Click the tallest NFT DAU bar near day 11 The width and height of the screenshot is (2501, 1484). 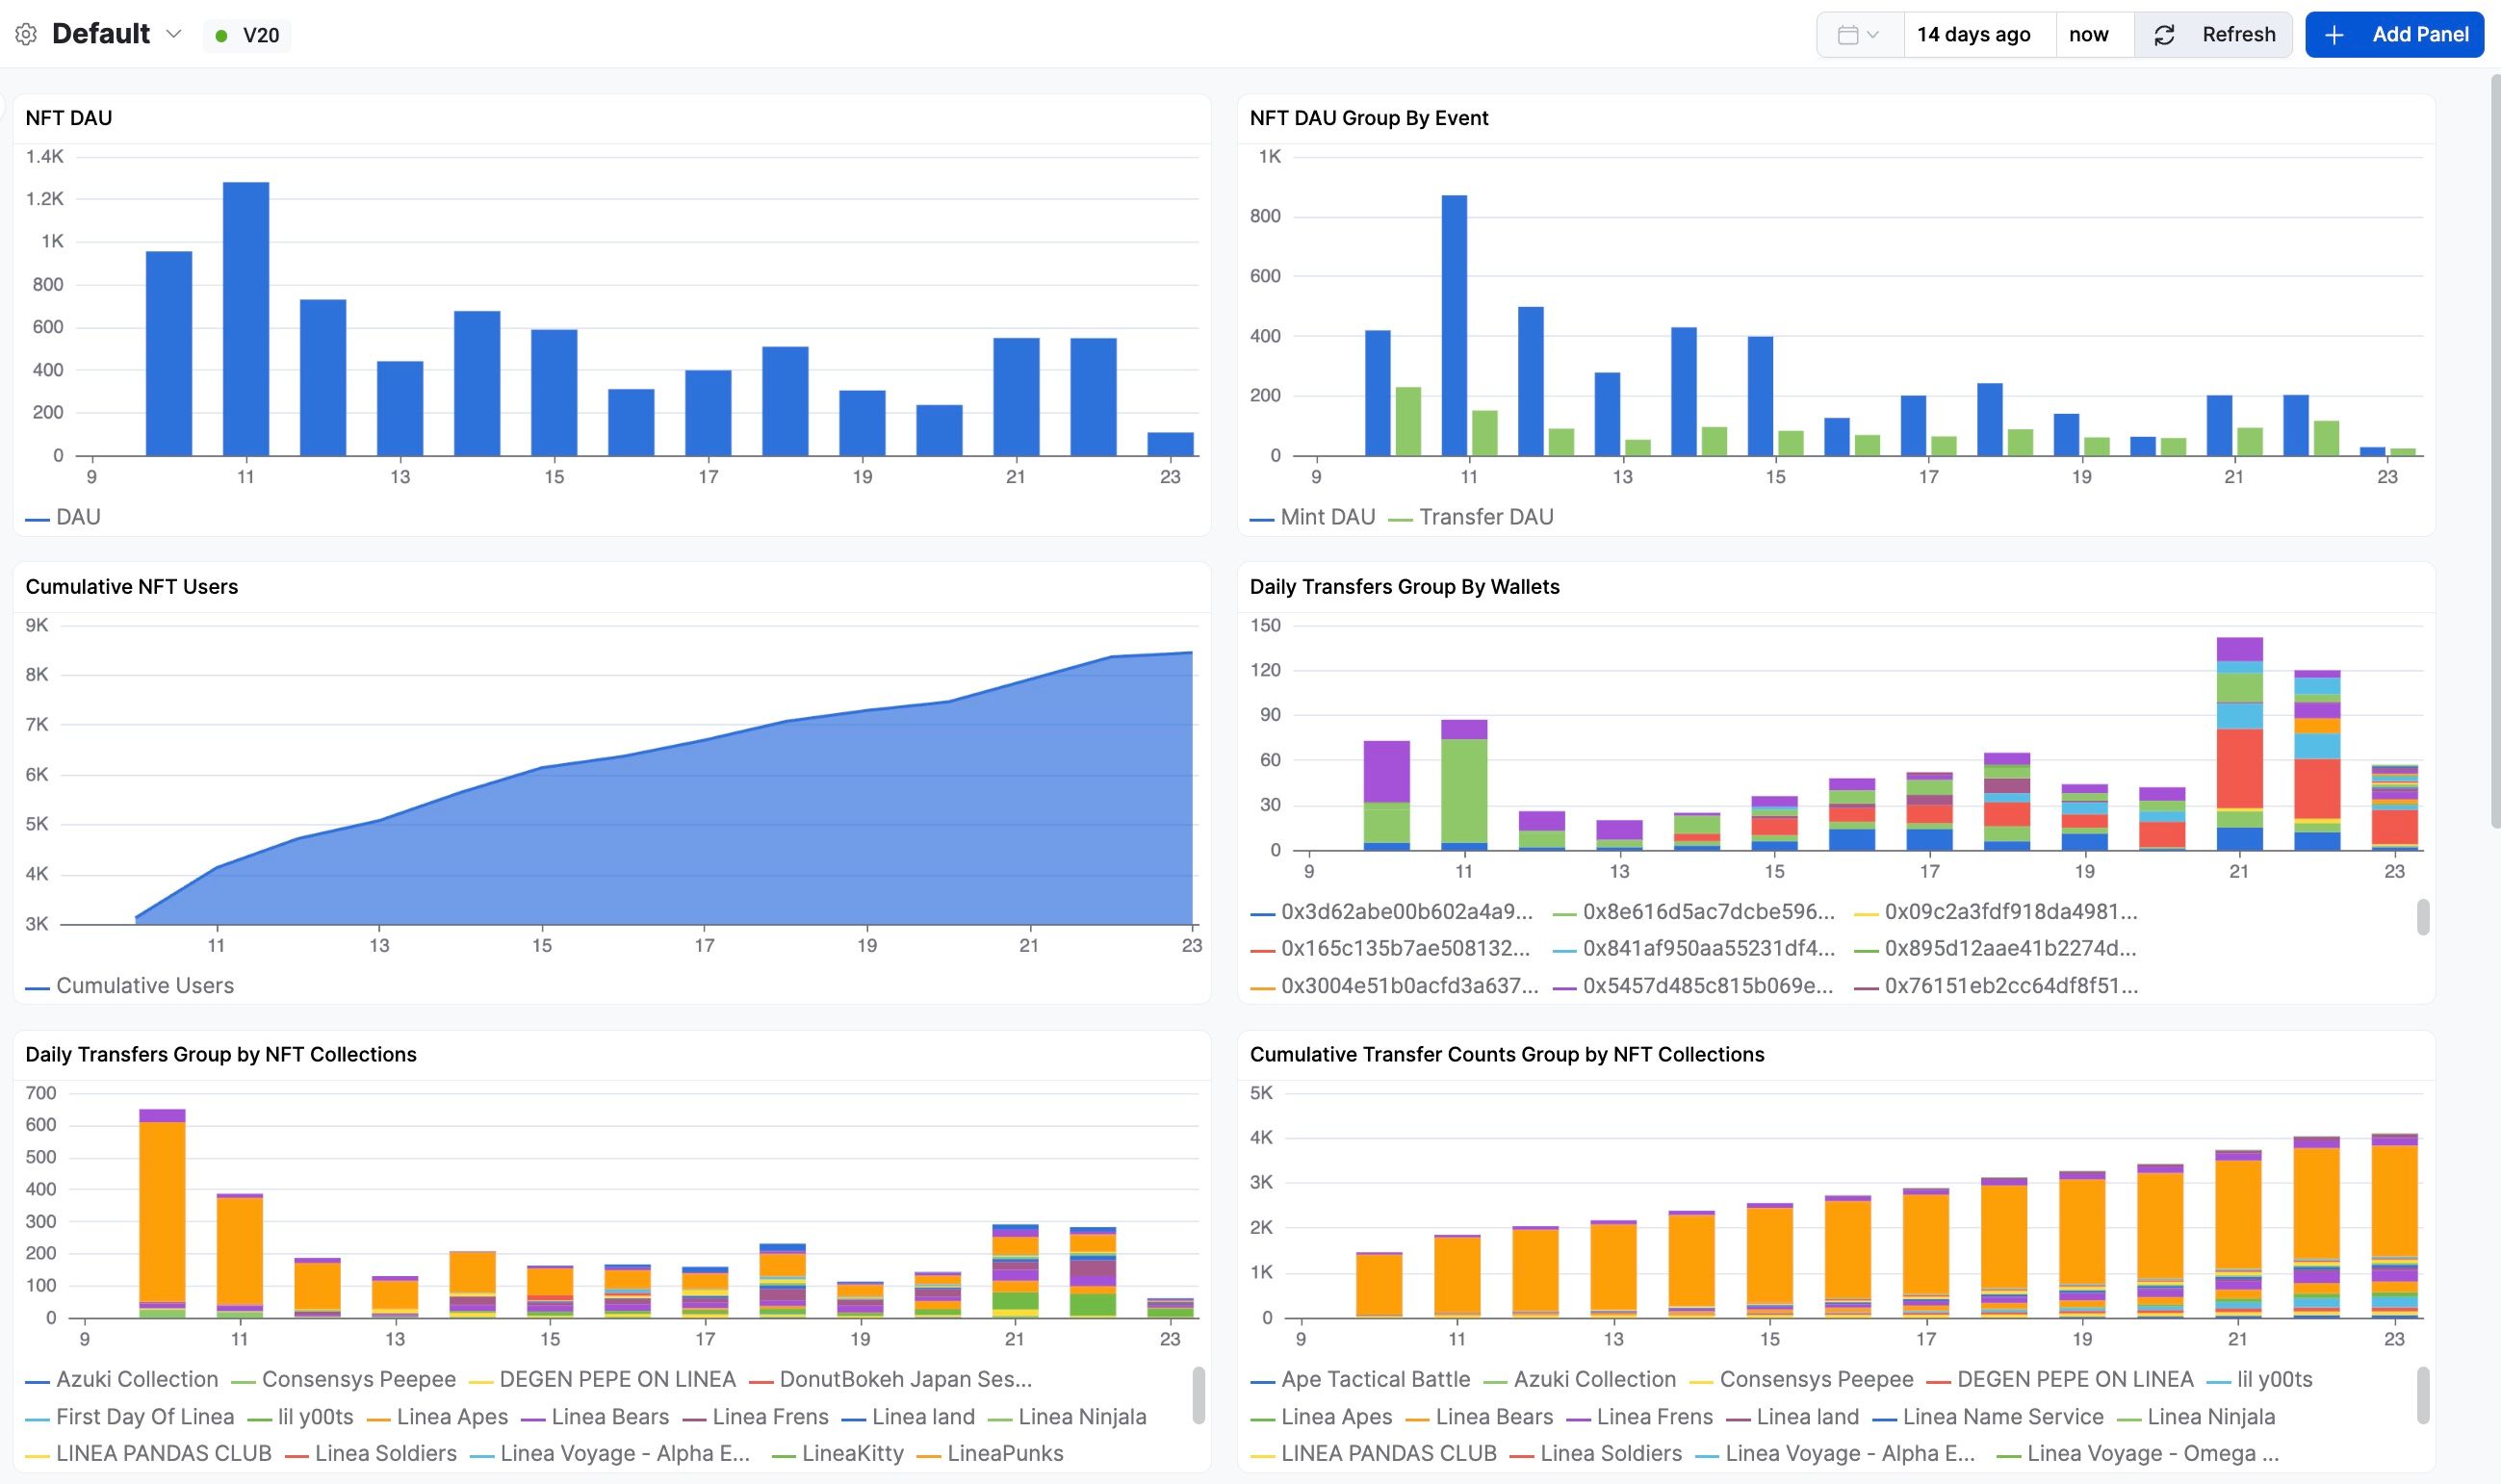coord(246,319)
